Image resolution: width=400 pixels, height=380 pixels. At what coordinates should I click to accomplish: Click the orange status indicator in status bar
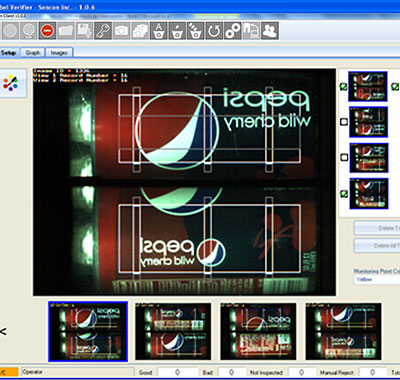pos(9,372)
